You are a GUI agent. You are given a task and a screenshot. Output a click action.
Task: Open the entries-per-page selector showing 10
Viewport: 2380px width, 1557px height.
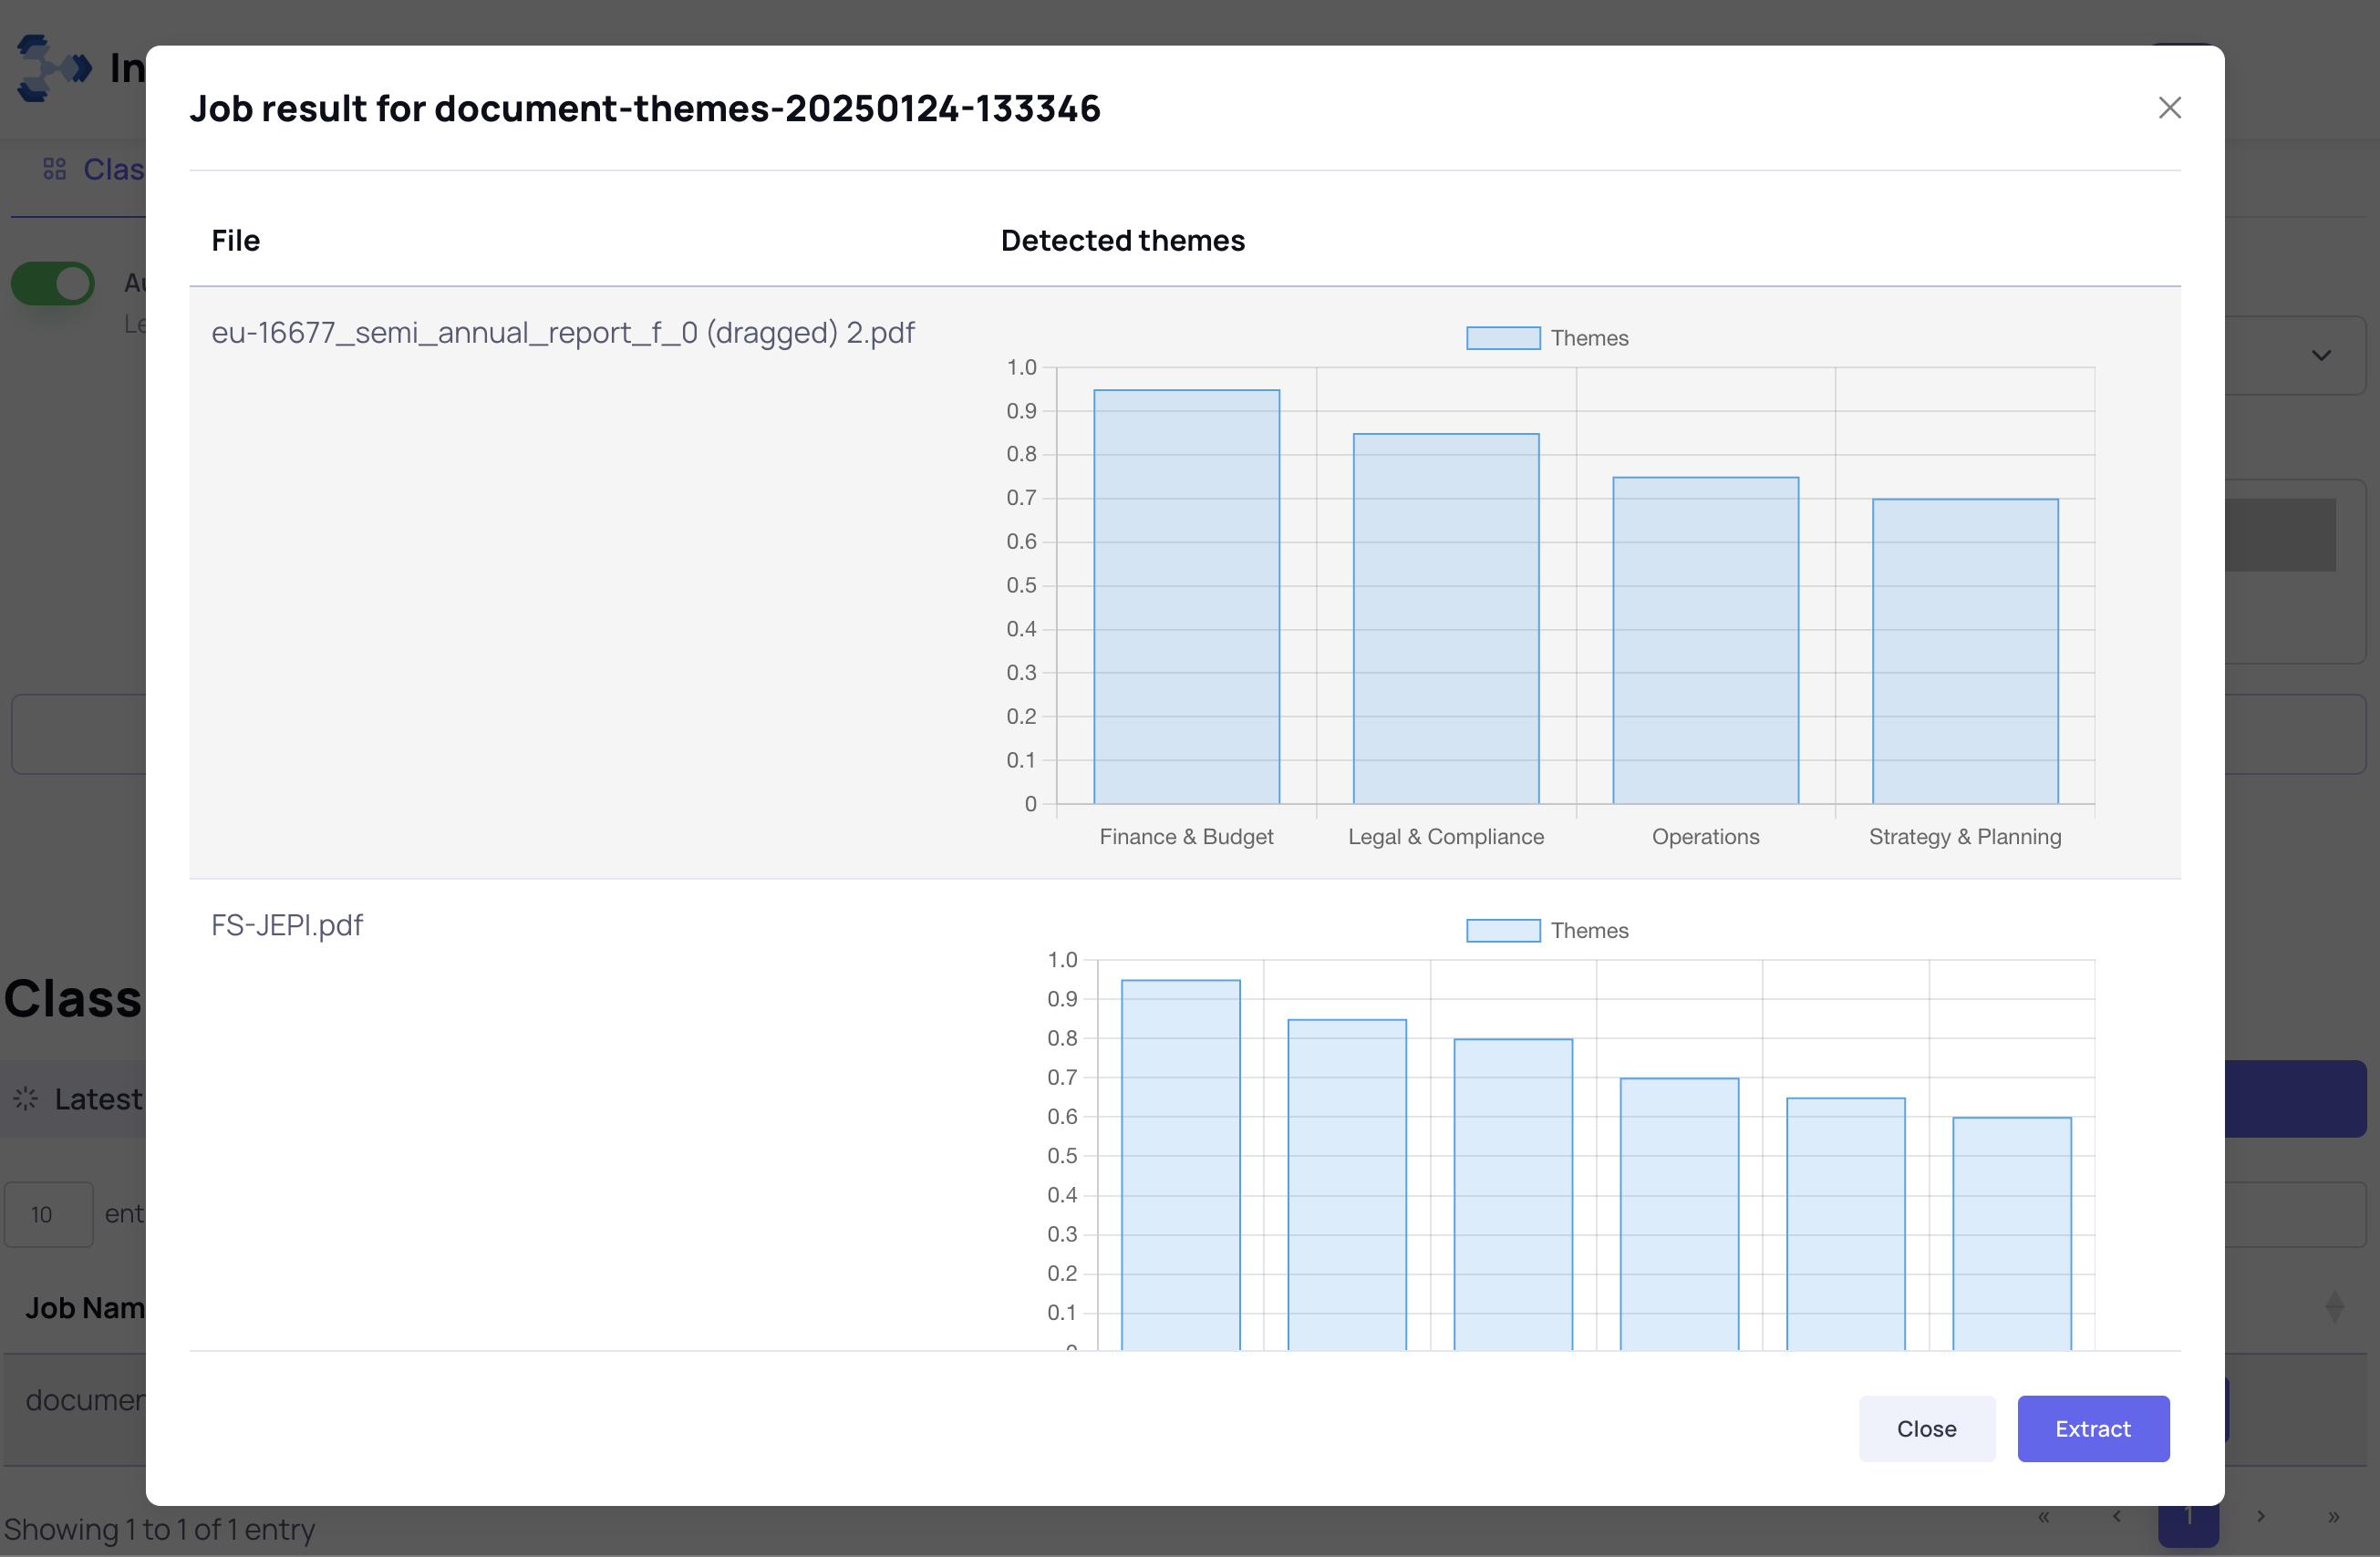[48, 1214]
